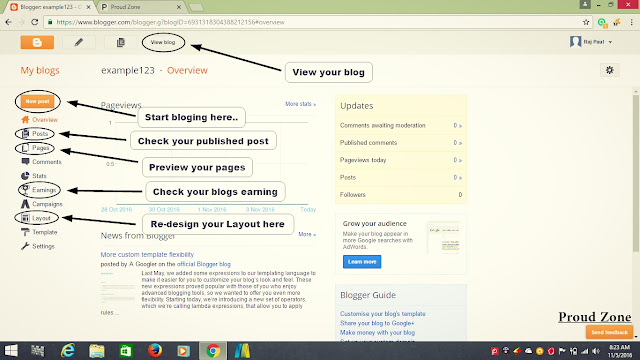Viewport: 640px width, 360px height.
Task: Click the pencil create-post icon
Action: click(79, 42)
